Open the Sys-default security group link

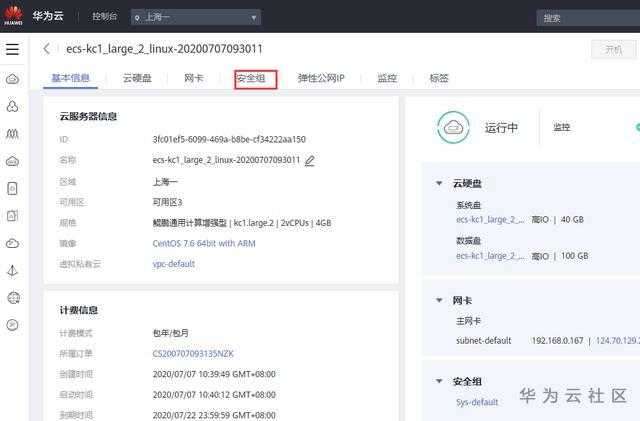tap(477, 402)
